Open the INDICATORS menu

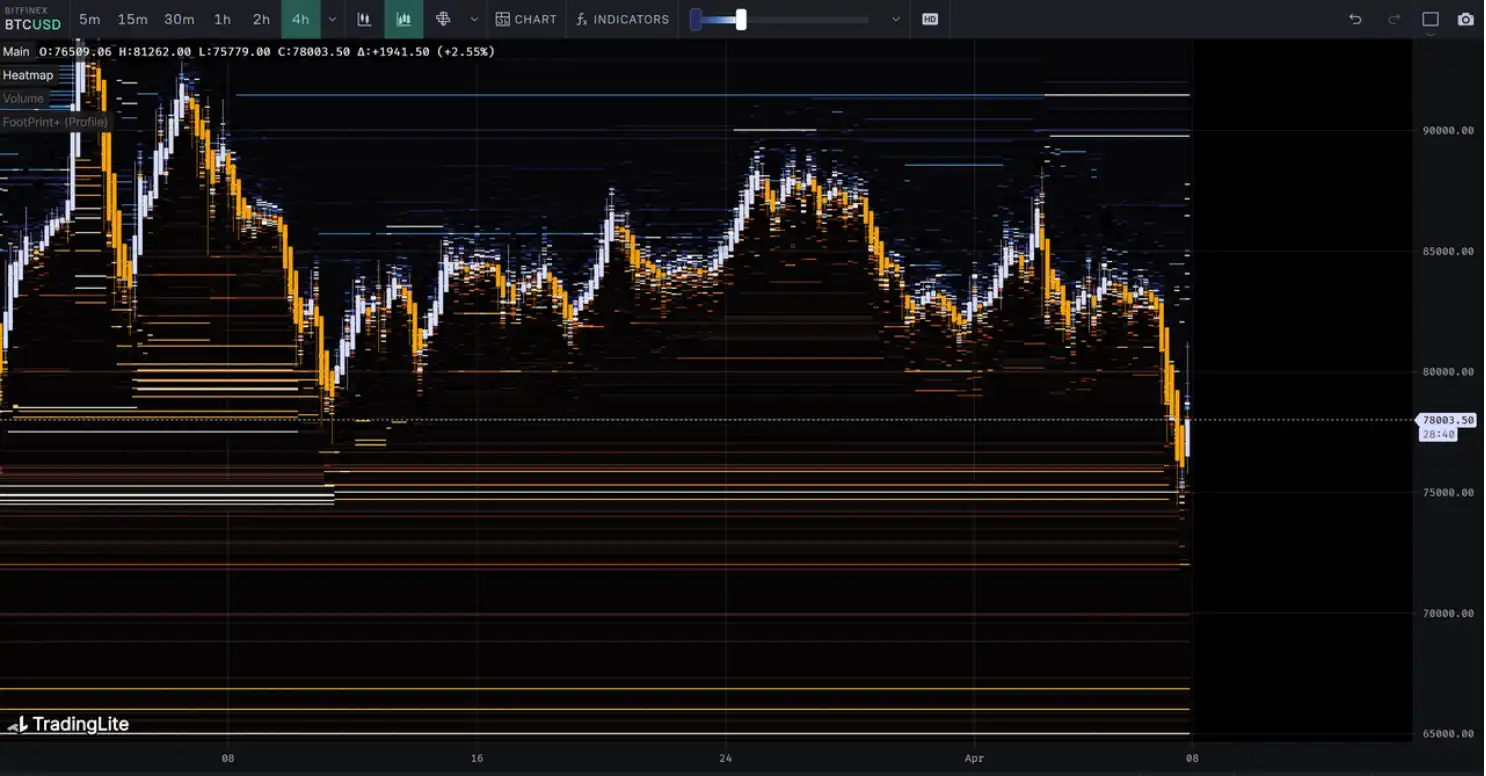622,19
